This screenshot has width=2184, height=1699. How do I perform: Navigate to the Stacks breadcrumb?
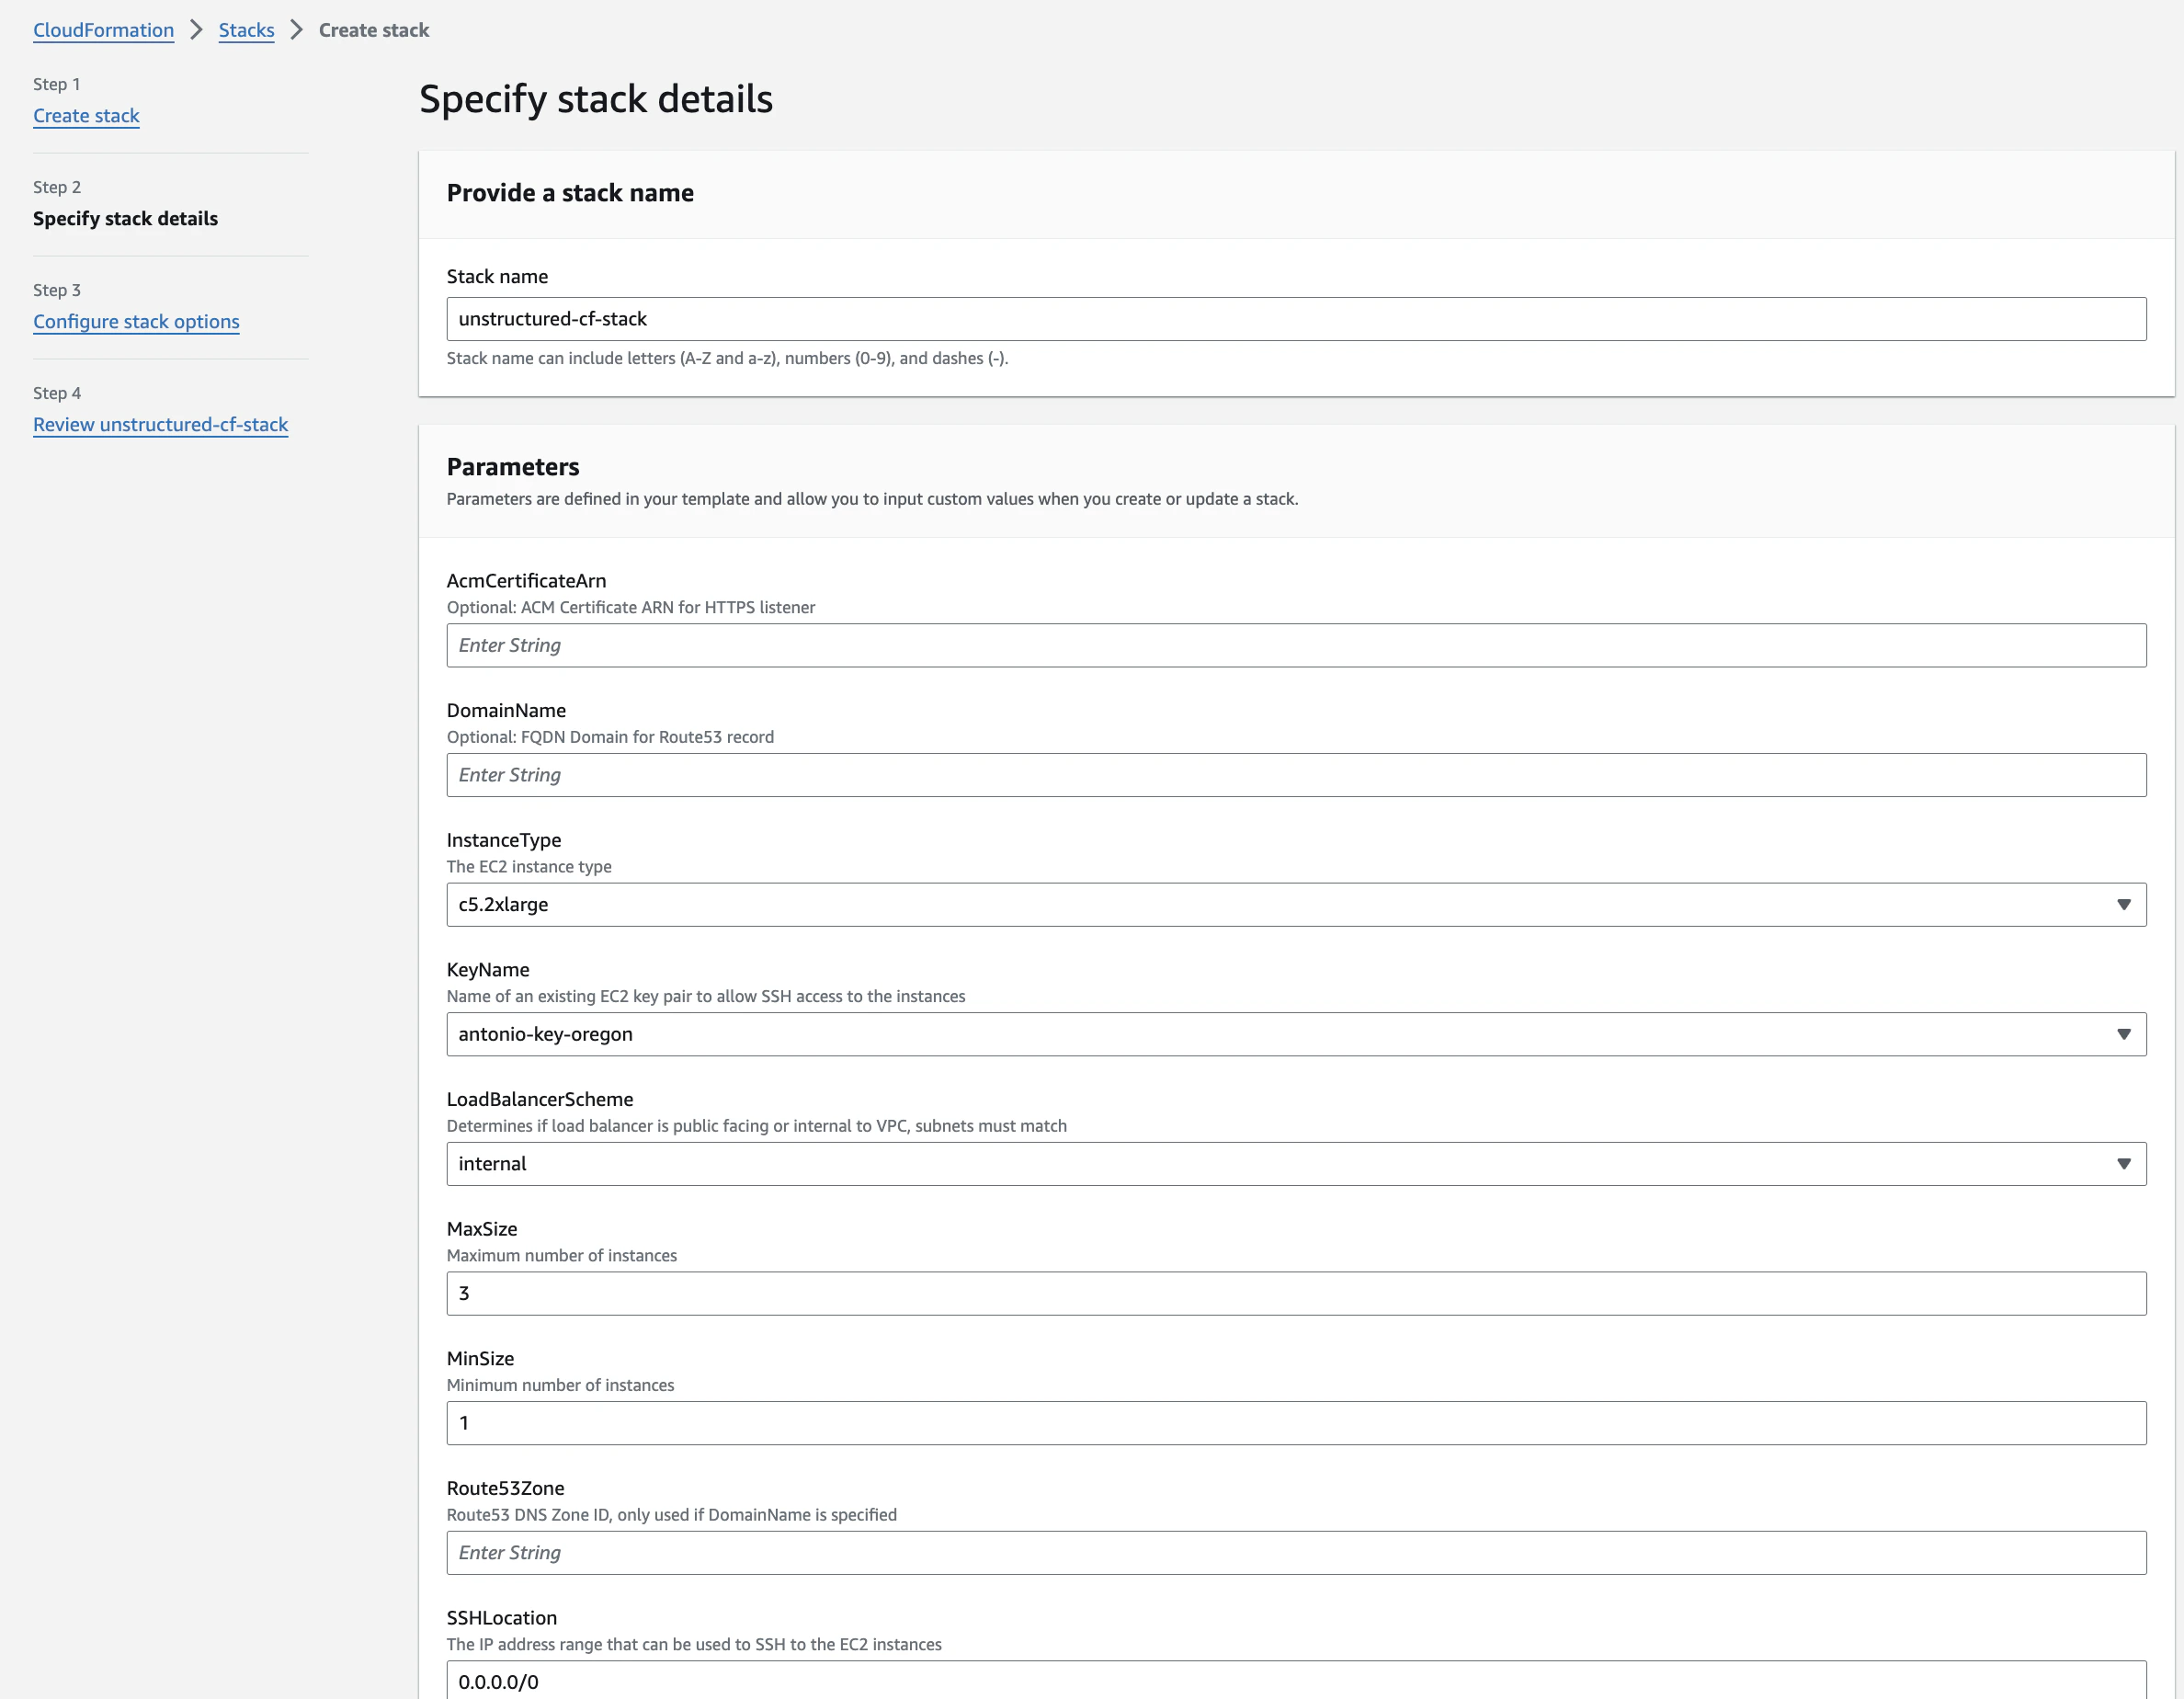(x=246, y=30)
